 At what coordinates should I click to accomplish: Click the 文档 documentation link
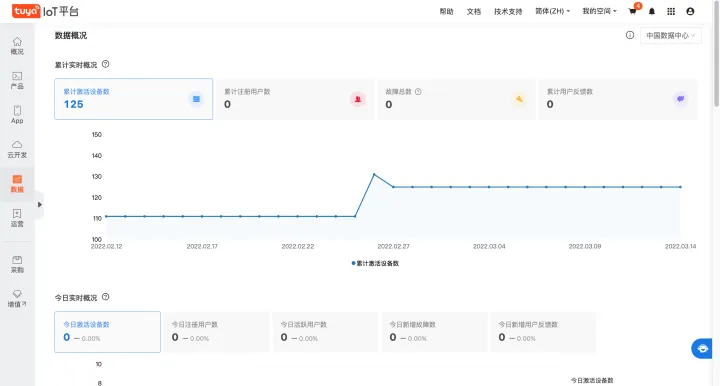pyautogui.click(x=474, y=11)
